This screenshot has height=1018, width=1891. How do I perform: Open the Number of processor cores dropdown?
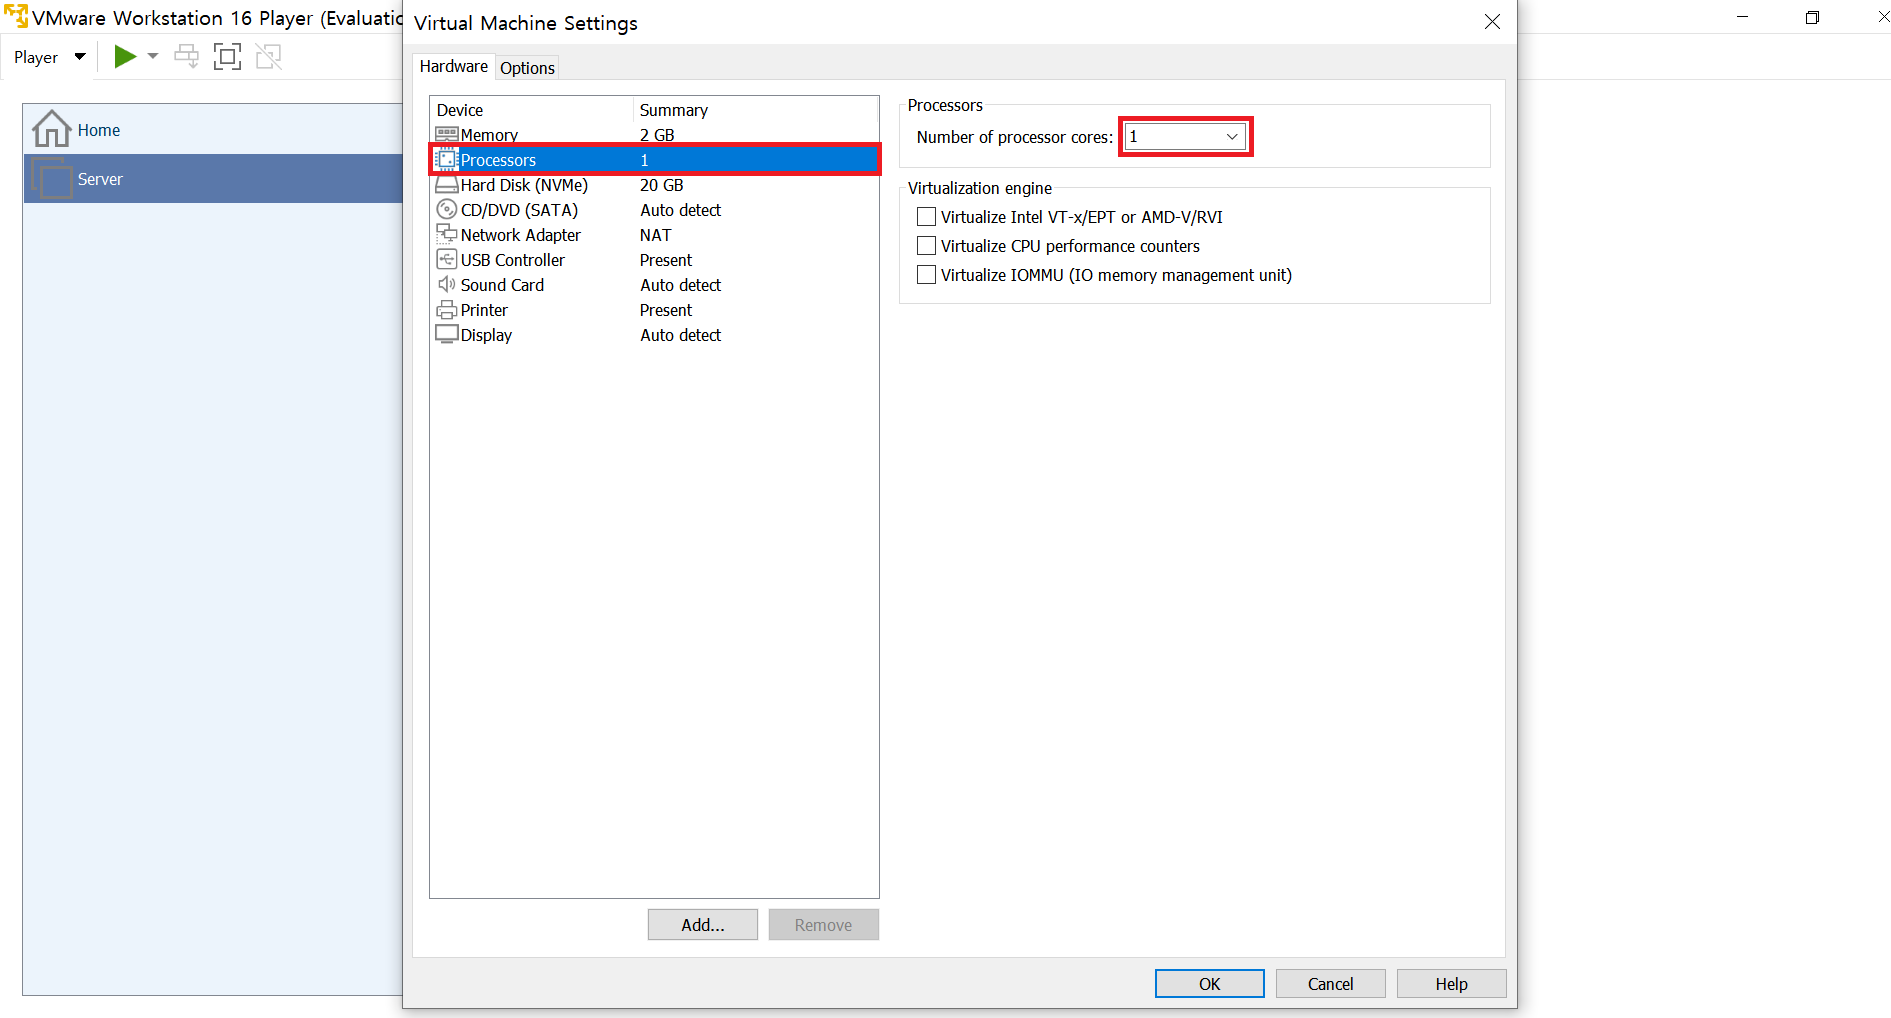click(x=1186, y=137)
